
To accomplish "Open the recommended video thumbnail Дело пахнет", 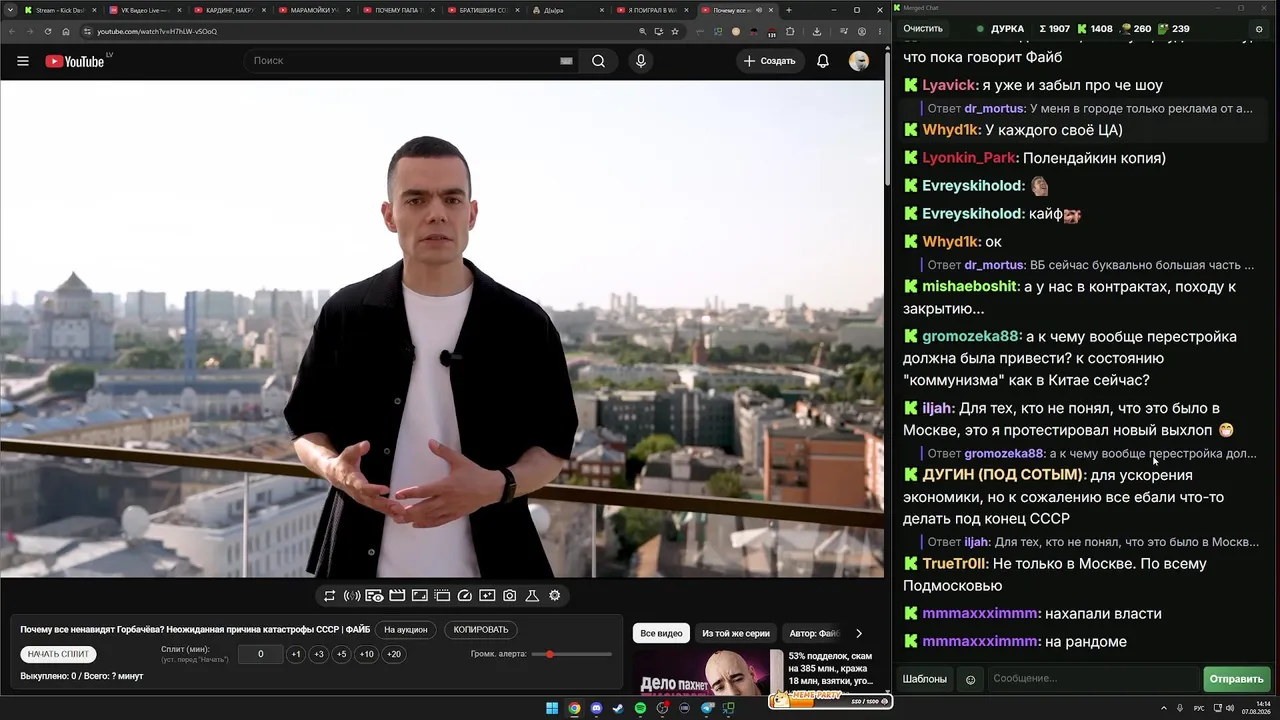I will [x=708, y=672].
